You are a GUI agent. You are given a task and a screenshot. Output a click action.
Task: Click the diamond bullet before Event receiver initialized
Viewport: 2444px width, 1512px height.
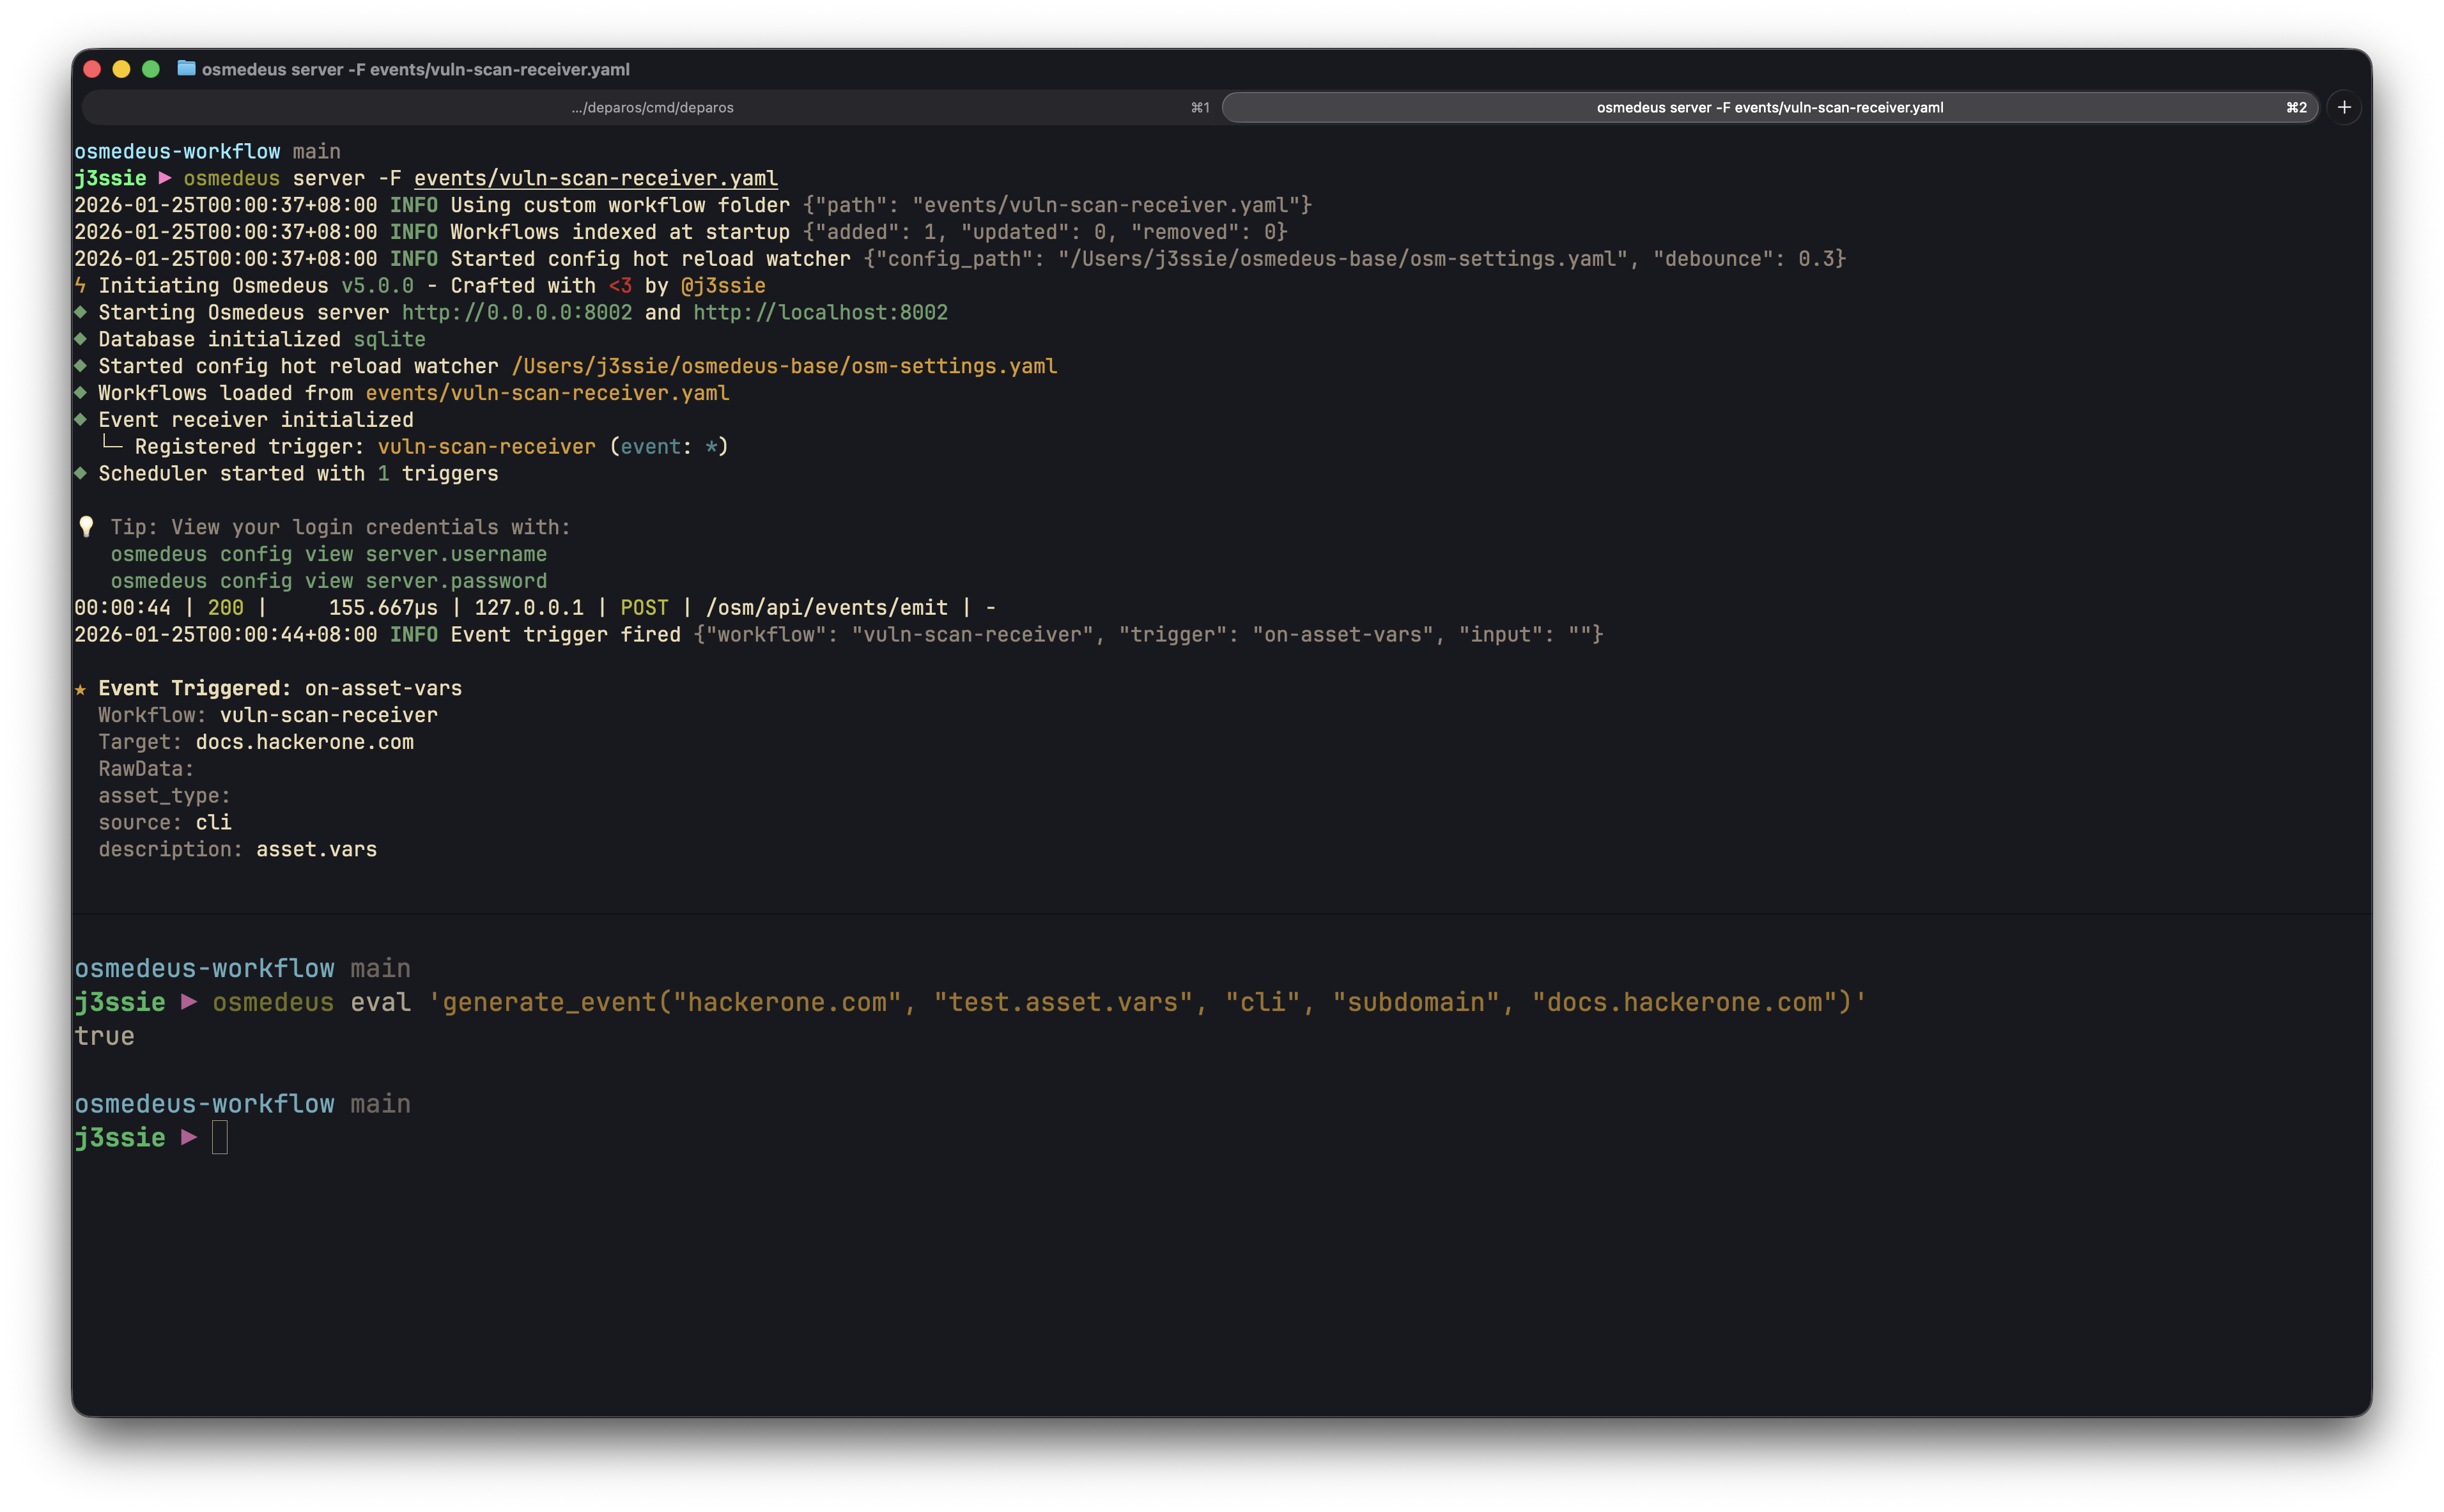[80, 419]
